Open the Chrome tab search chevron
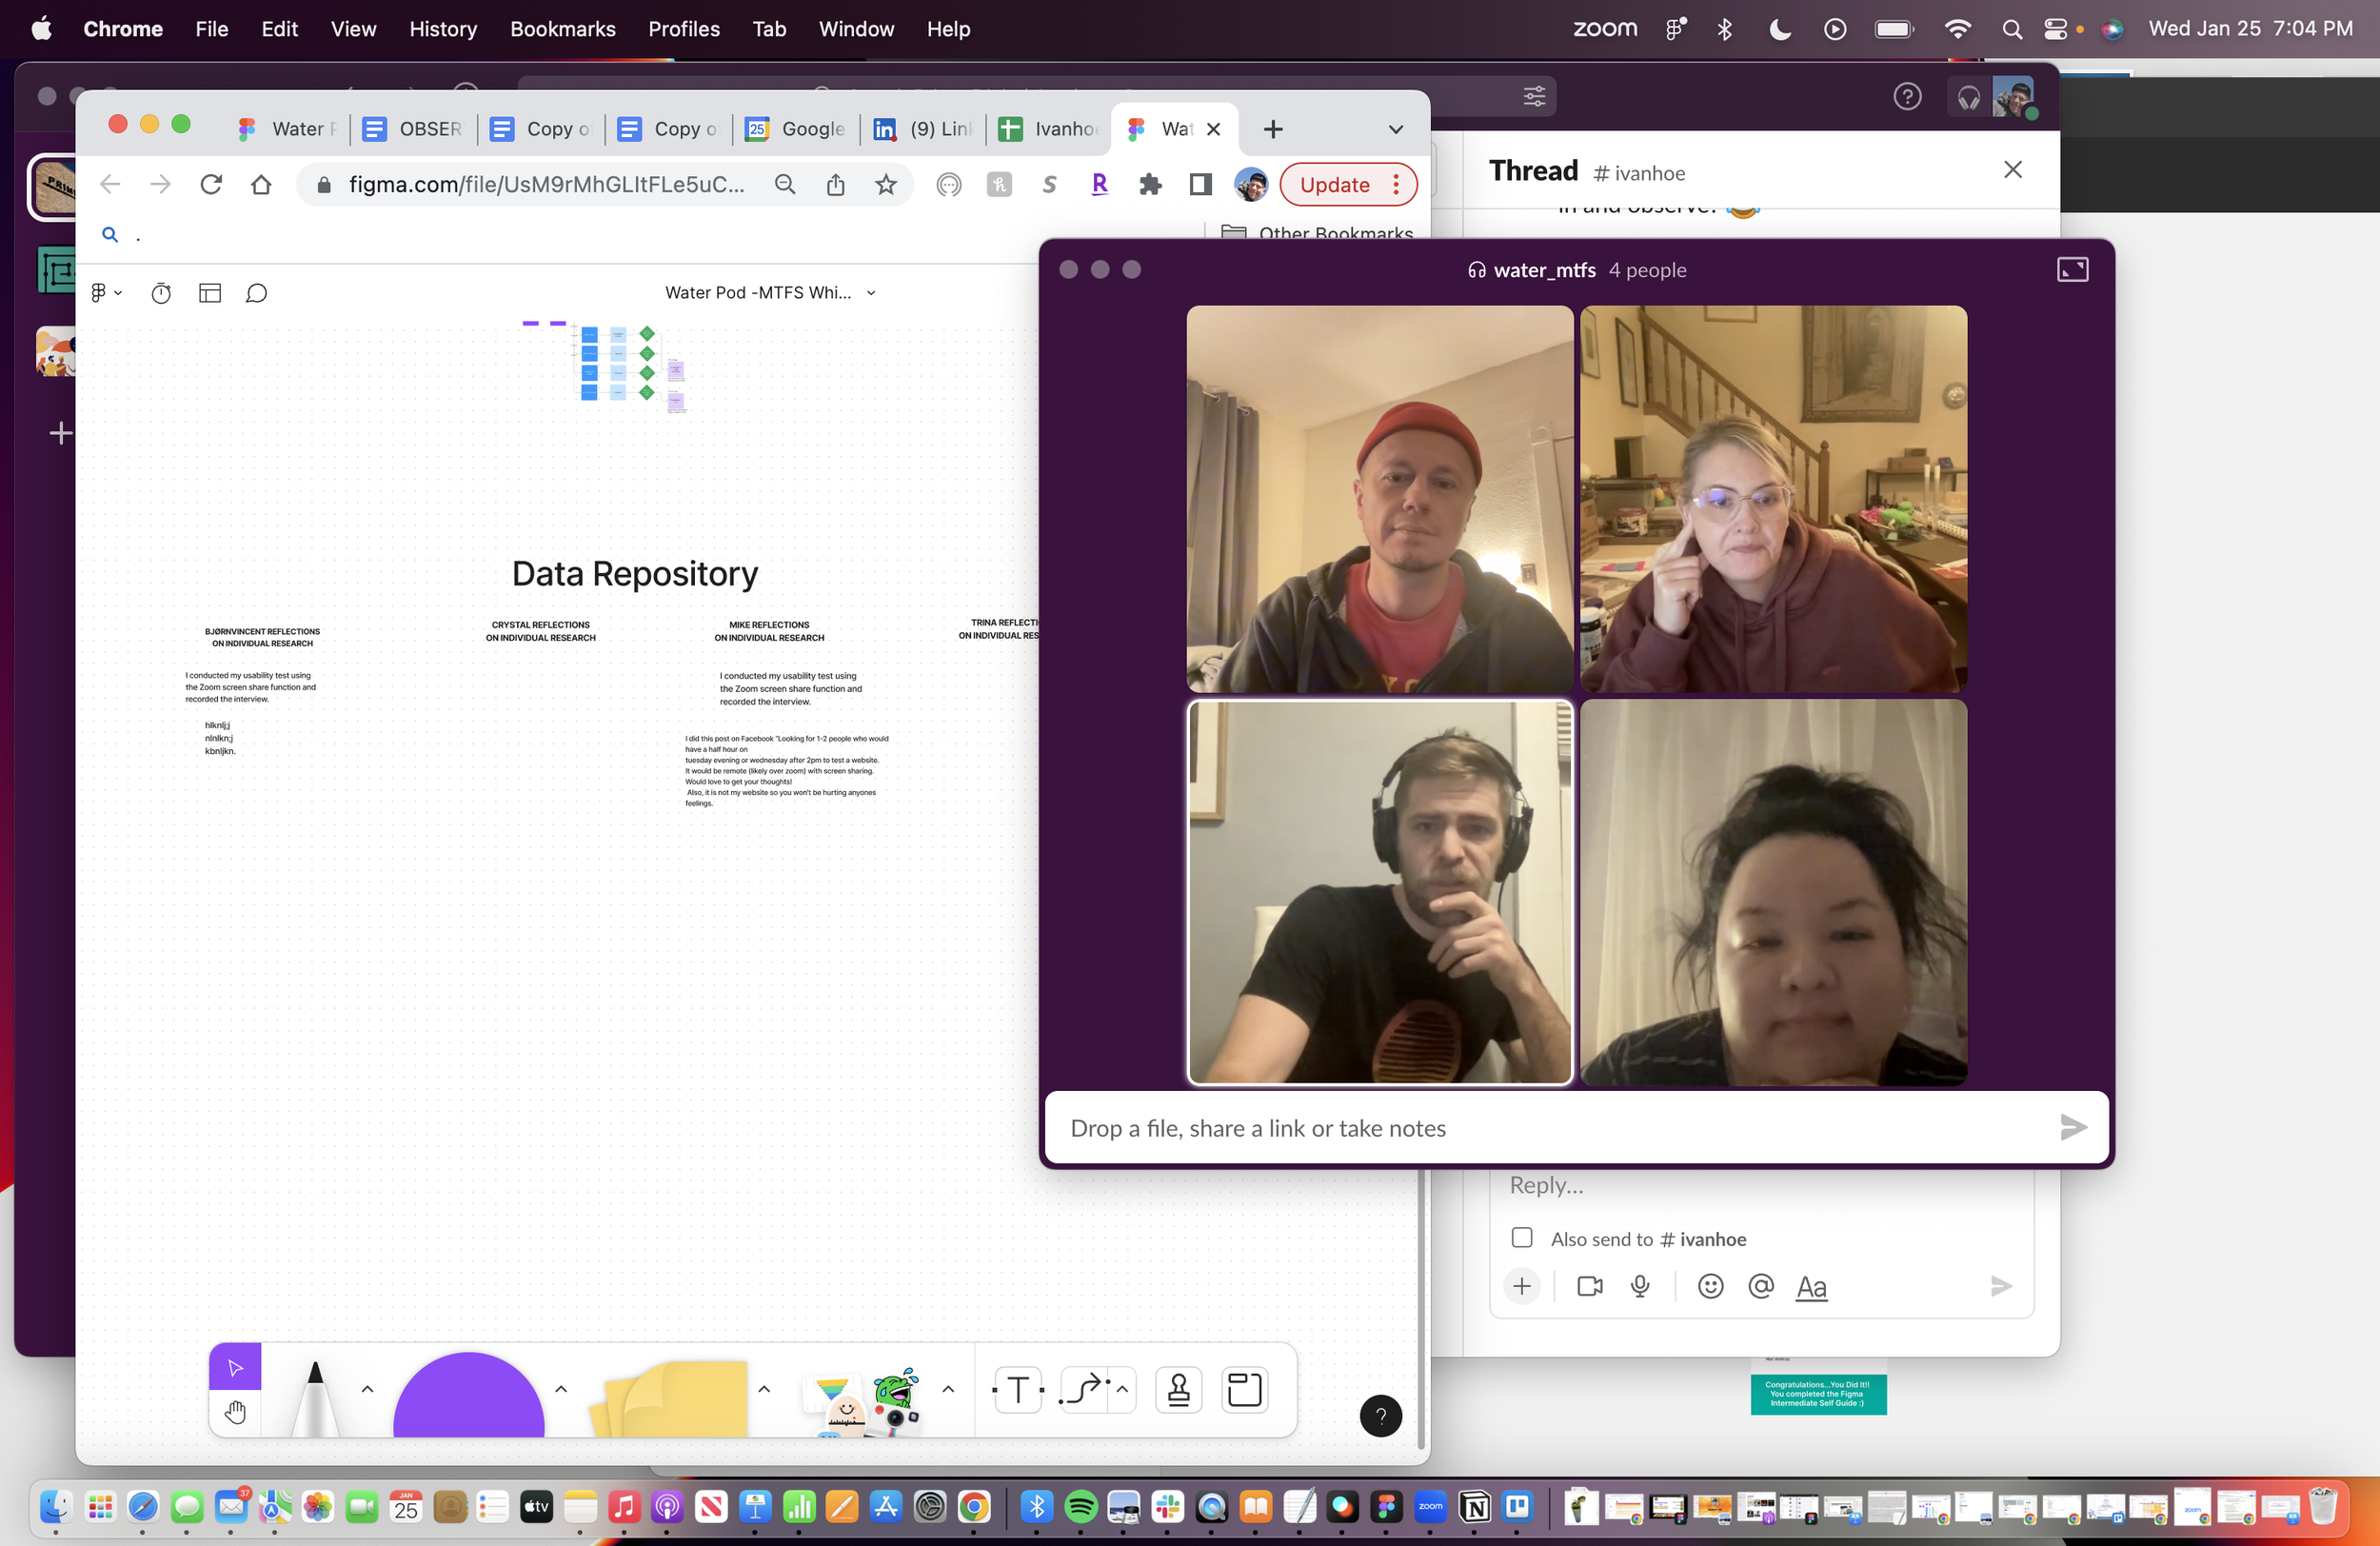The image size is (2380, 1546). pyautogui.click(x=1396, y=129)
